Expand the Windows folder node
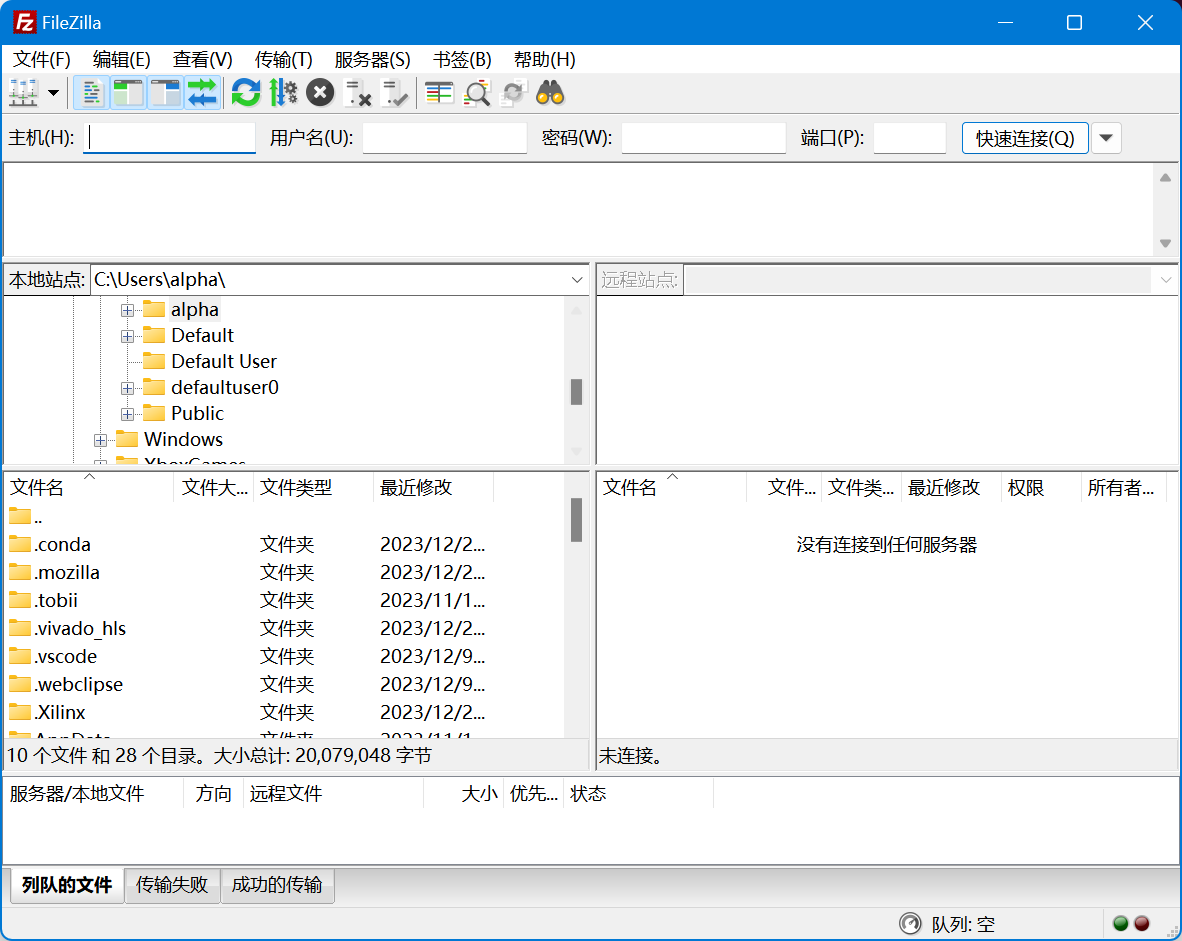The width and height of the screenshot is (1182, 941). click(100, 440)
